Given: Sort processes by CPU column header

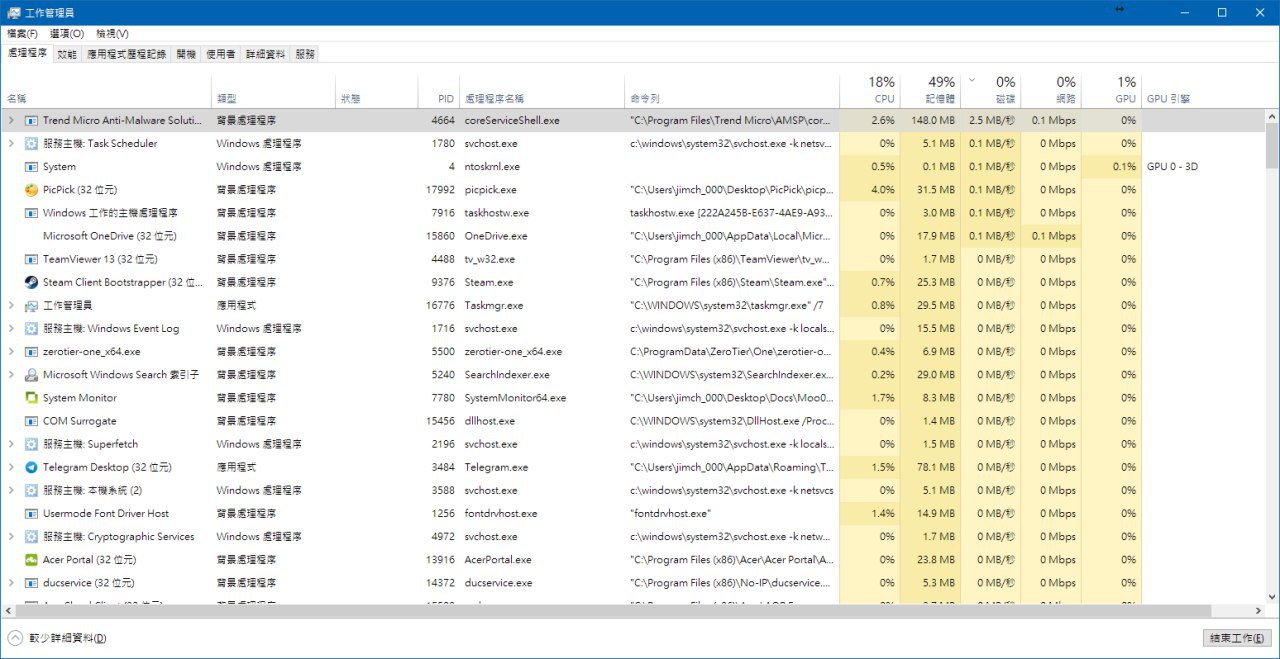Looking at the screenshot, I should click(868, 90).
